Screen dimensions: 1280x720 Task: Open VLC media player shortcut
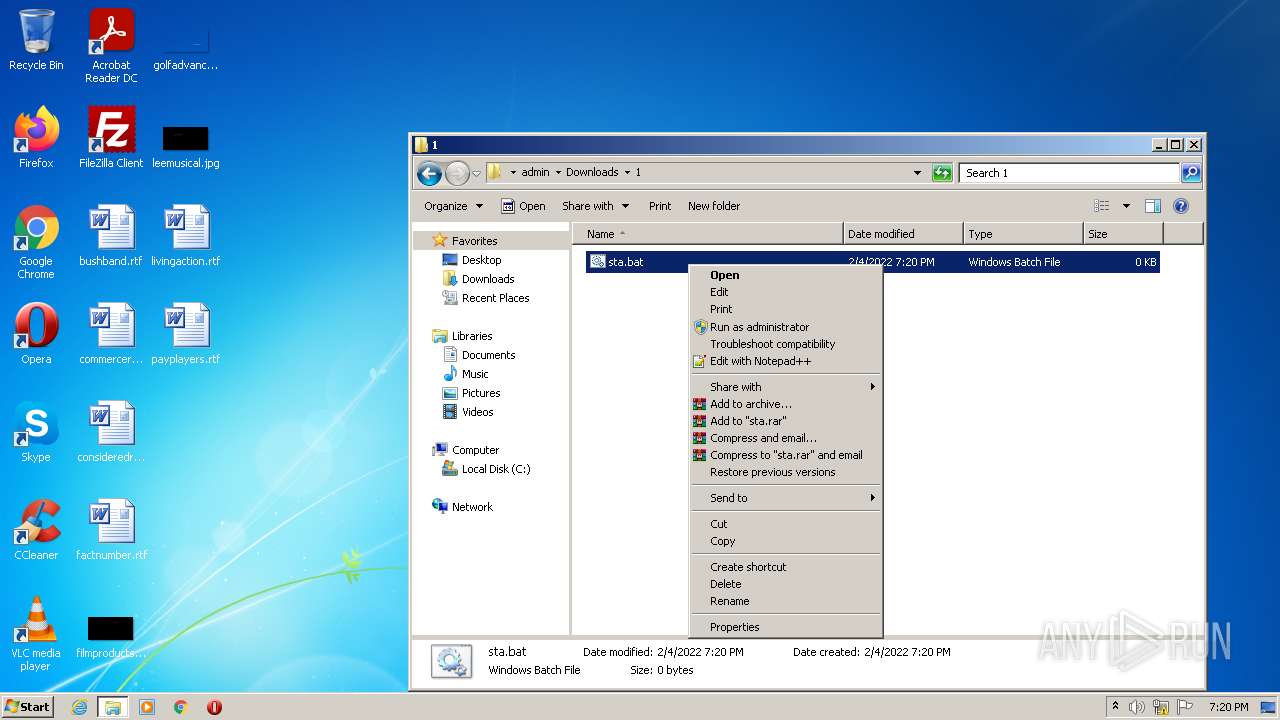(x=36, y=634)
